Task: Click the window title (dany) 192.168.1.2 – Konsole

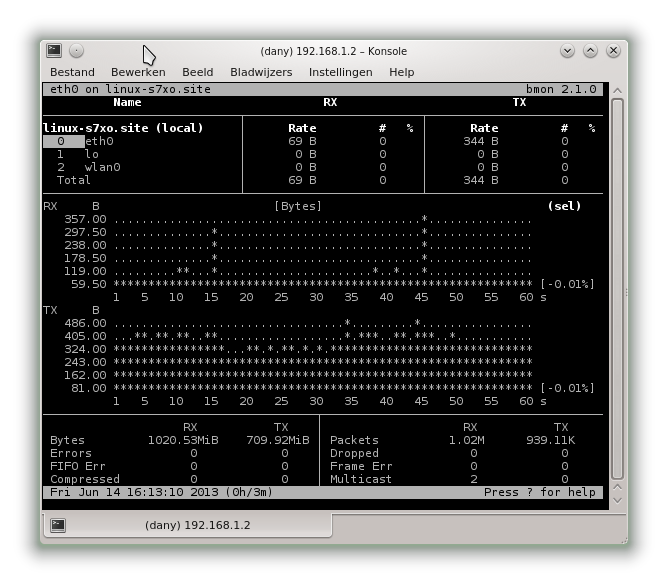Action: click(334, 51)
